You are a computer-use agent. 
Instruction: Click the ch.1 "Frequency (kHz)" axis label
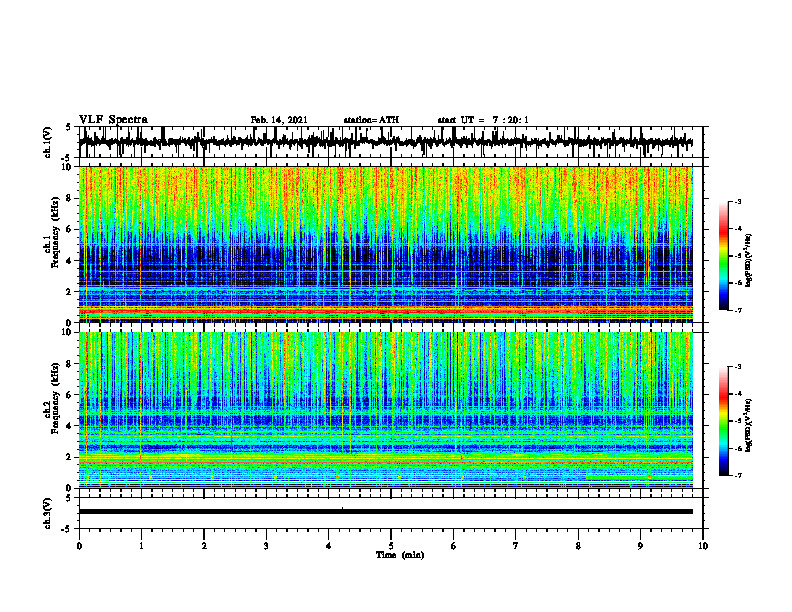pyautogui.click(x=56, y=231)
